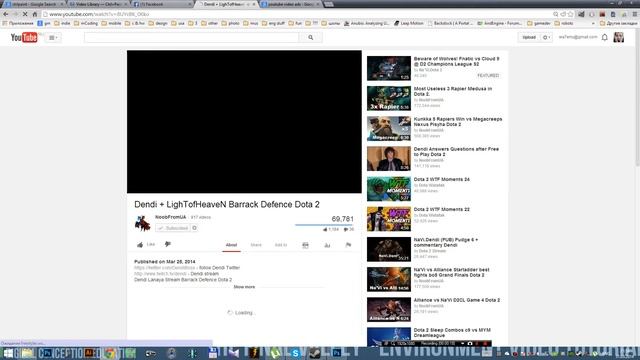The width and height of the screenshot is (640, 360).
Task: Open the Leap Motion bookmark
Action: click(409, 23)
